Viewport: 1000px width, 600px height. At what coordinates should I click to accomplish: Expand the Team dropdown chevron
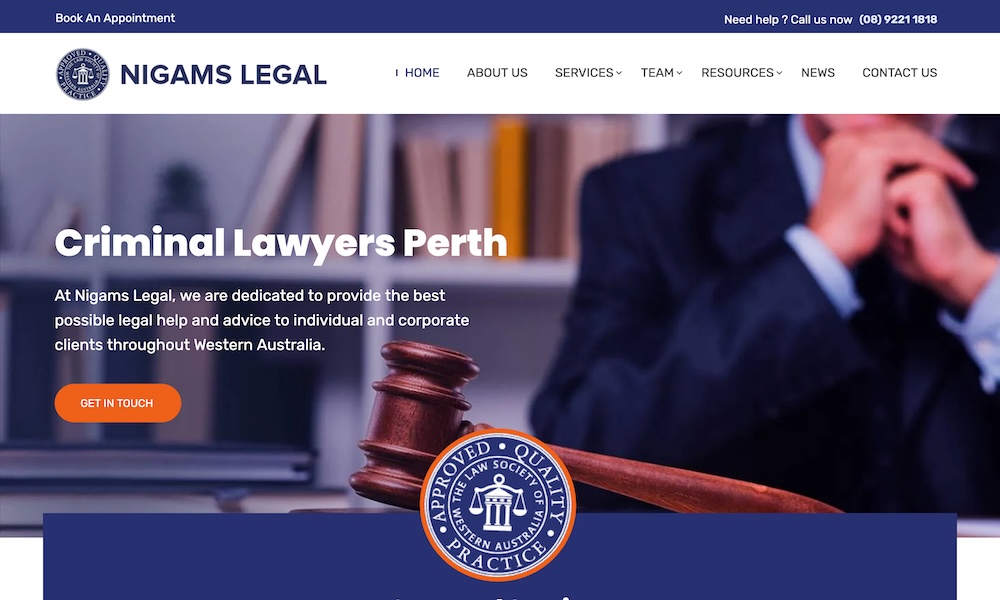coord(679,73)
